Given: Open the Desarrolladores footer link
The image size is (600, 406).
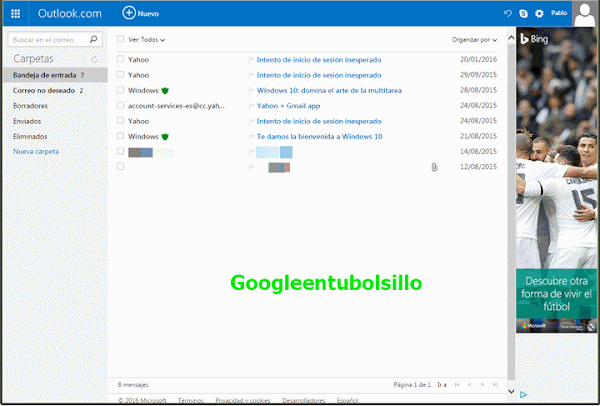Looking at the screenshot, I should [303, 400].
